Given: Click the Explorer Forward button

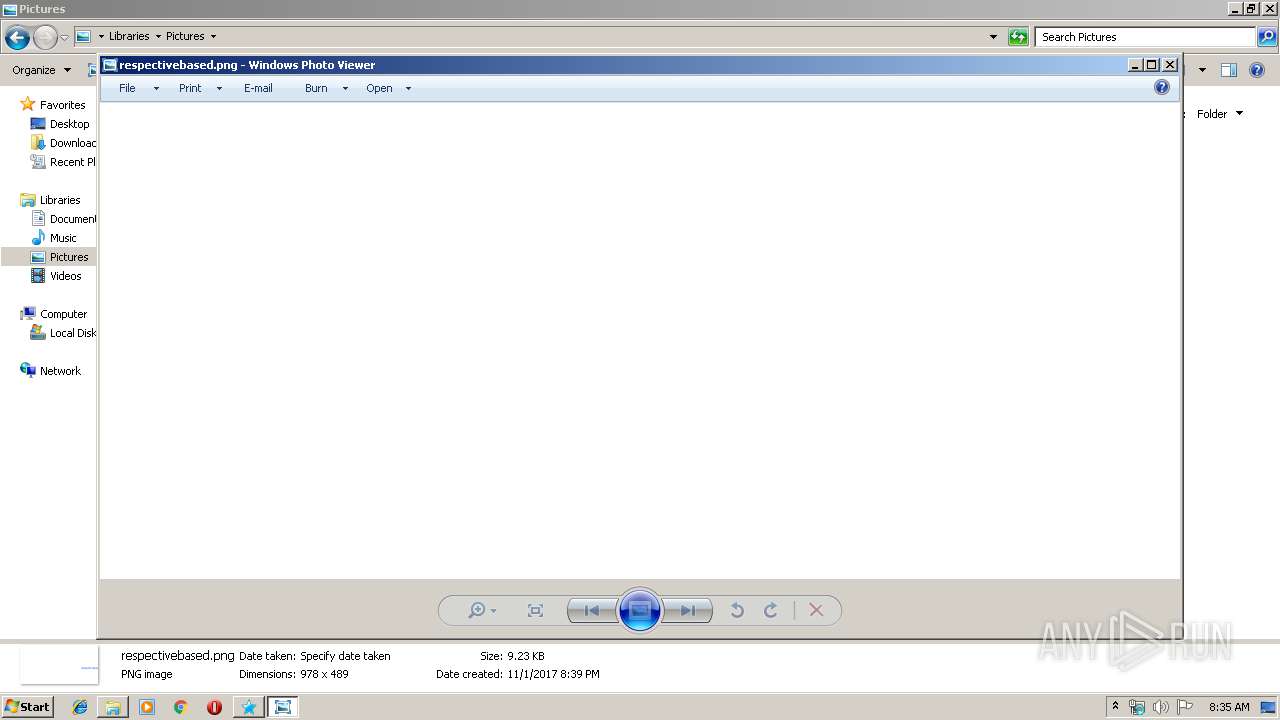Looking at the screenshot, I should point(45,38).
